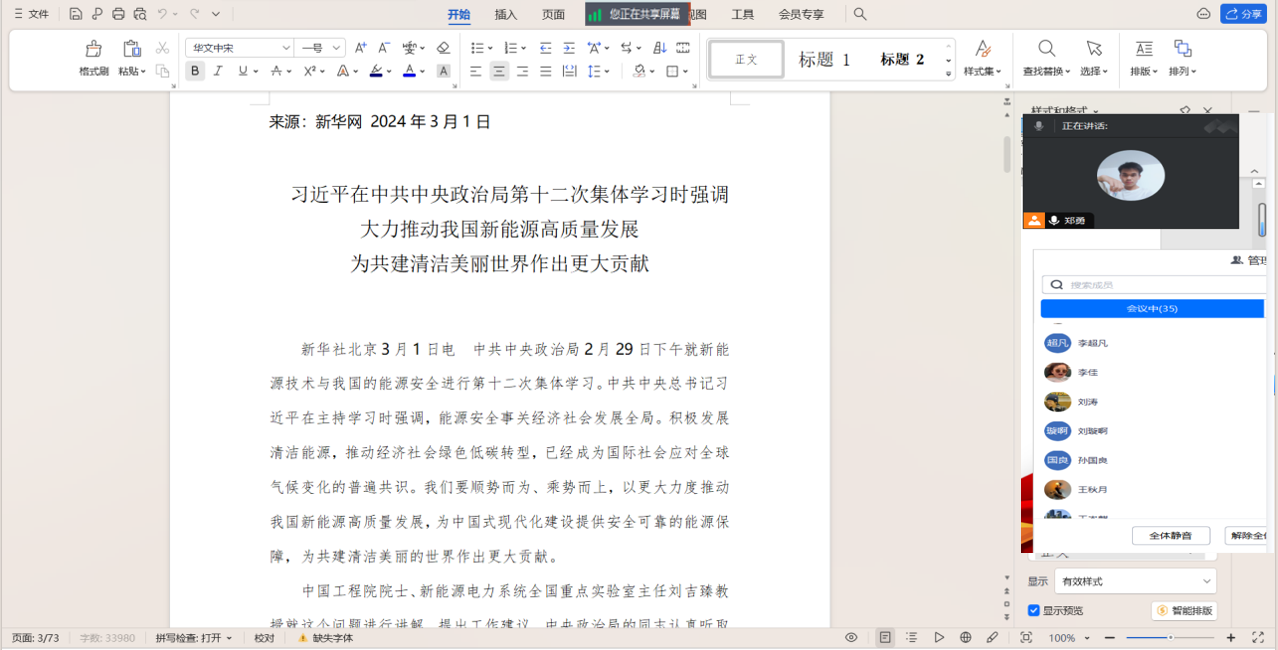Expand the 有效样式 display dropdown
This screenshot has height=650, width=1278.
click(x=1135, y=581)
